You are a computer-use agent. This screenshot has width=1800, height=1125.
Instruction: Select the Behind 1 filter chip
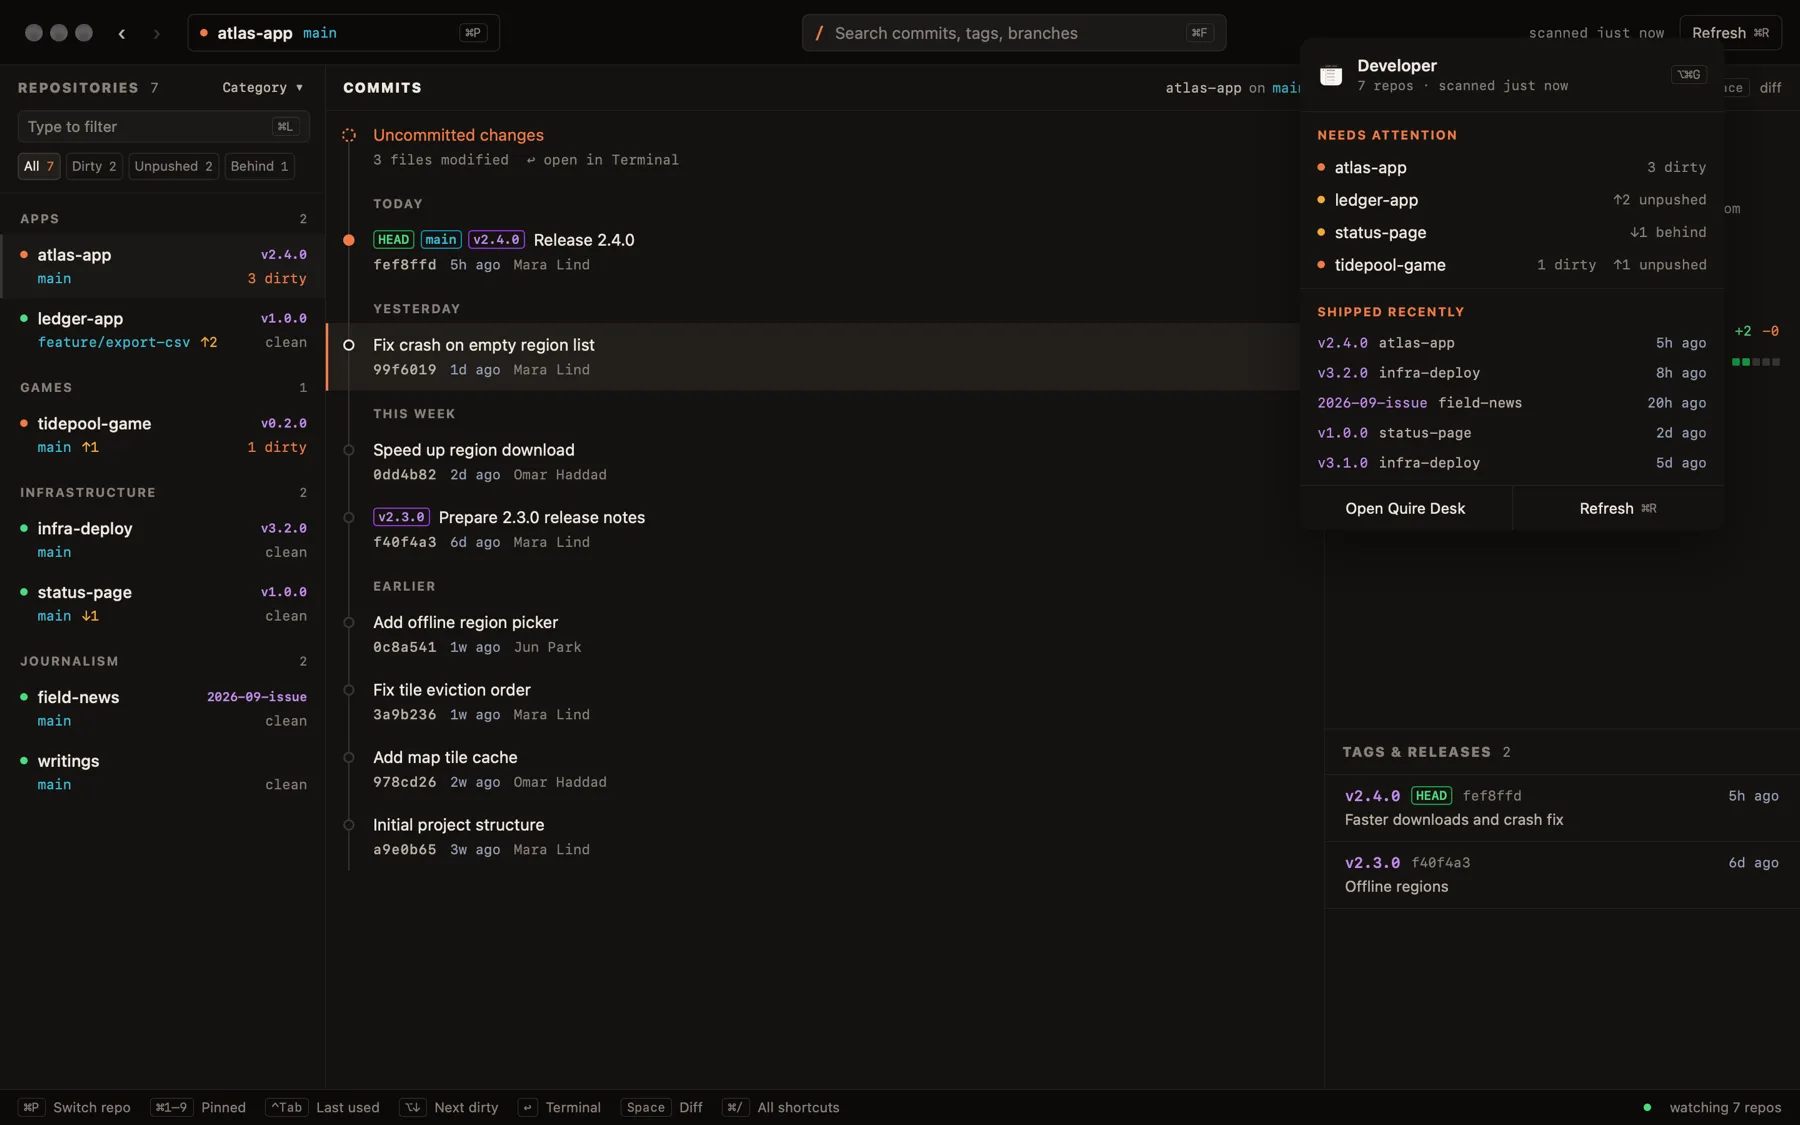[x=259, y=166]
